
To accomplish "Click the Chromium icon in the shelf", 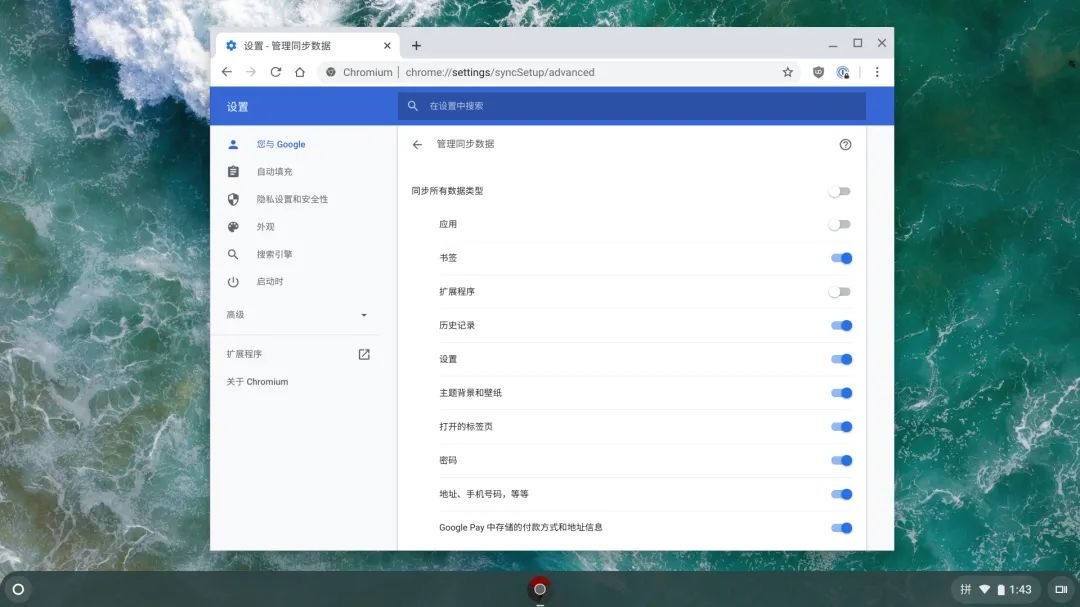I will (x=540, y=589).
